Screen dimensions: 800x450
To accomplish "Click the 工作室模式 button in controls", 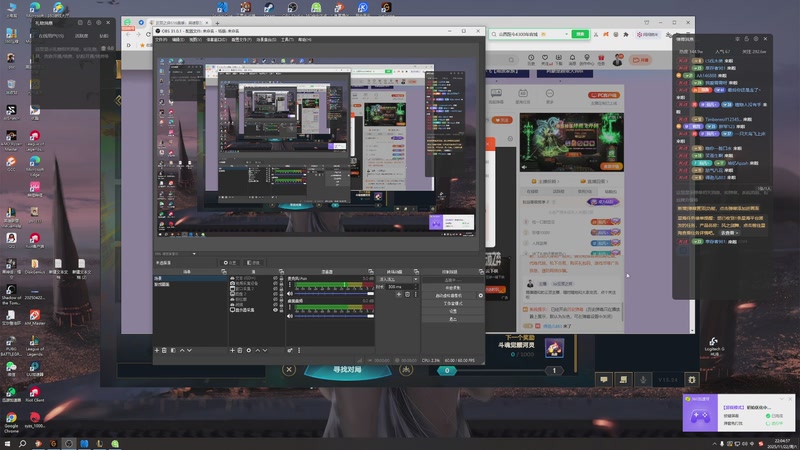I will coord(453,304).
